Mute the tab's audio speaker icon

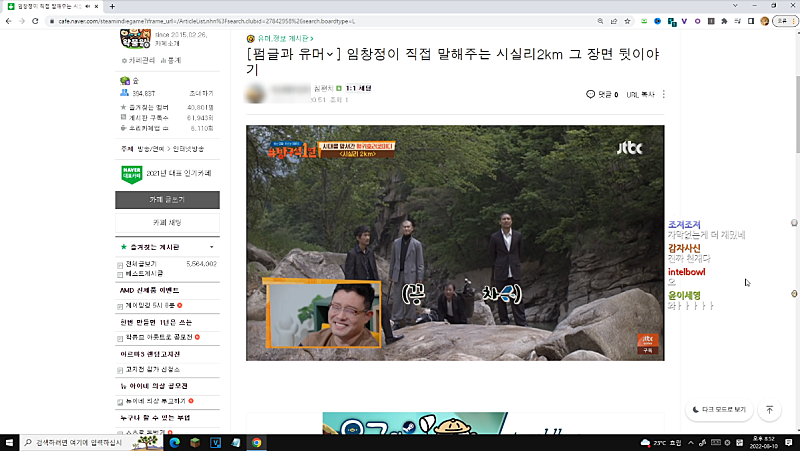tap(88, 6)
